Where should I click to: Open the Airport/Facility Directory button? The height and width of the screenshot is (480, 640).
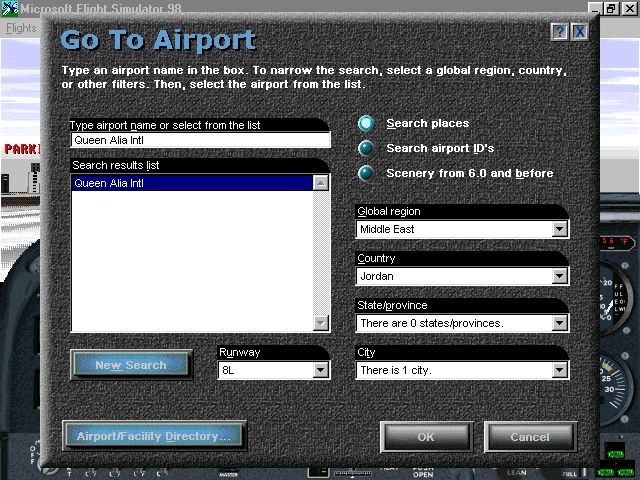click(x=154, y=436)
